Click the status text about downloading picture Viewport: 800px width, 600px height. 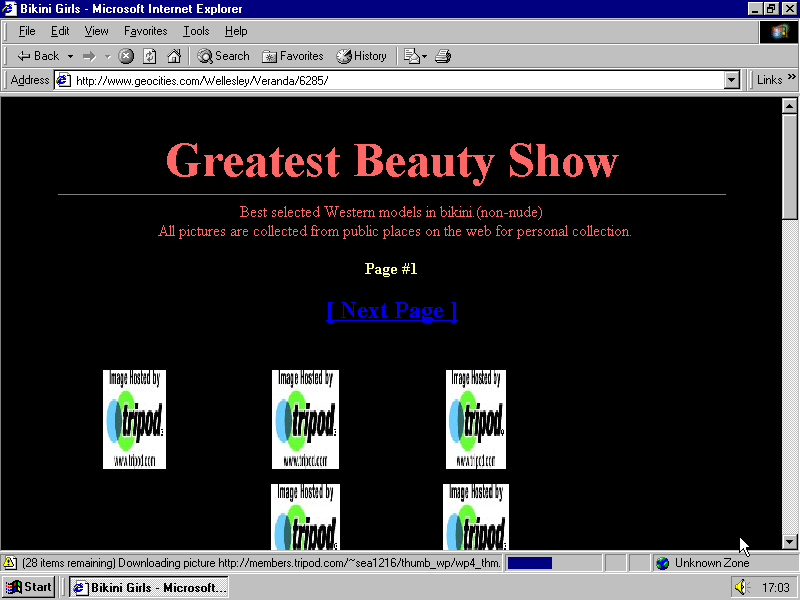(261, 563)
